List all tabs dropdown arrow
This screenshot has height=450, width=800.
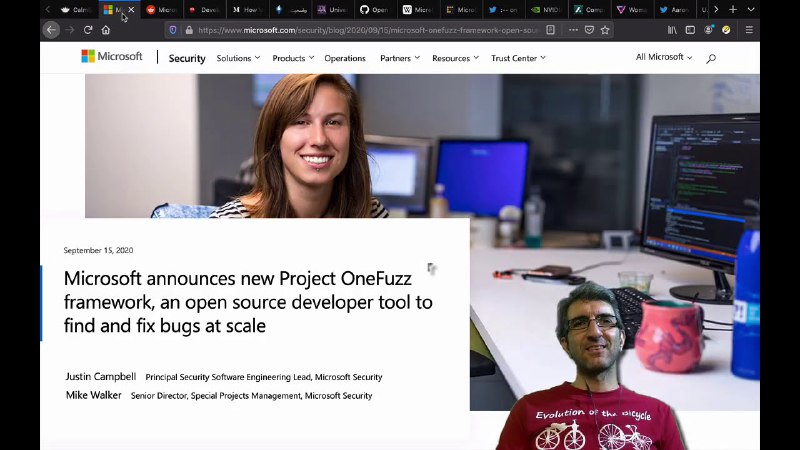(751, 9)
